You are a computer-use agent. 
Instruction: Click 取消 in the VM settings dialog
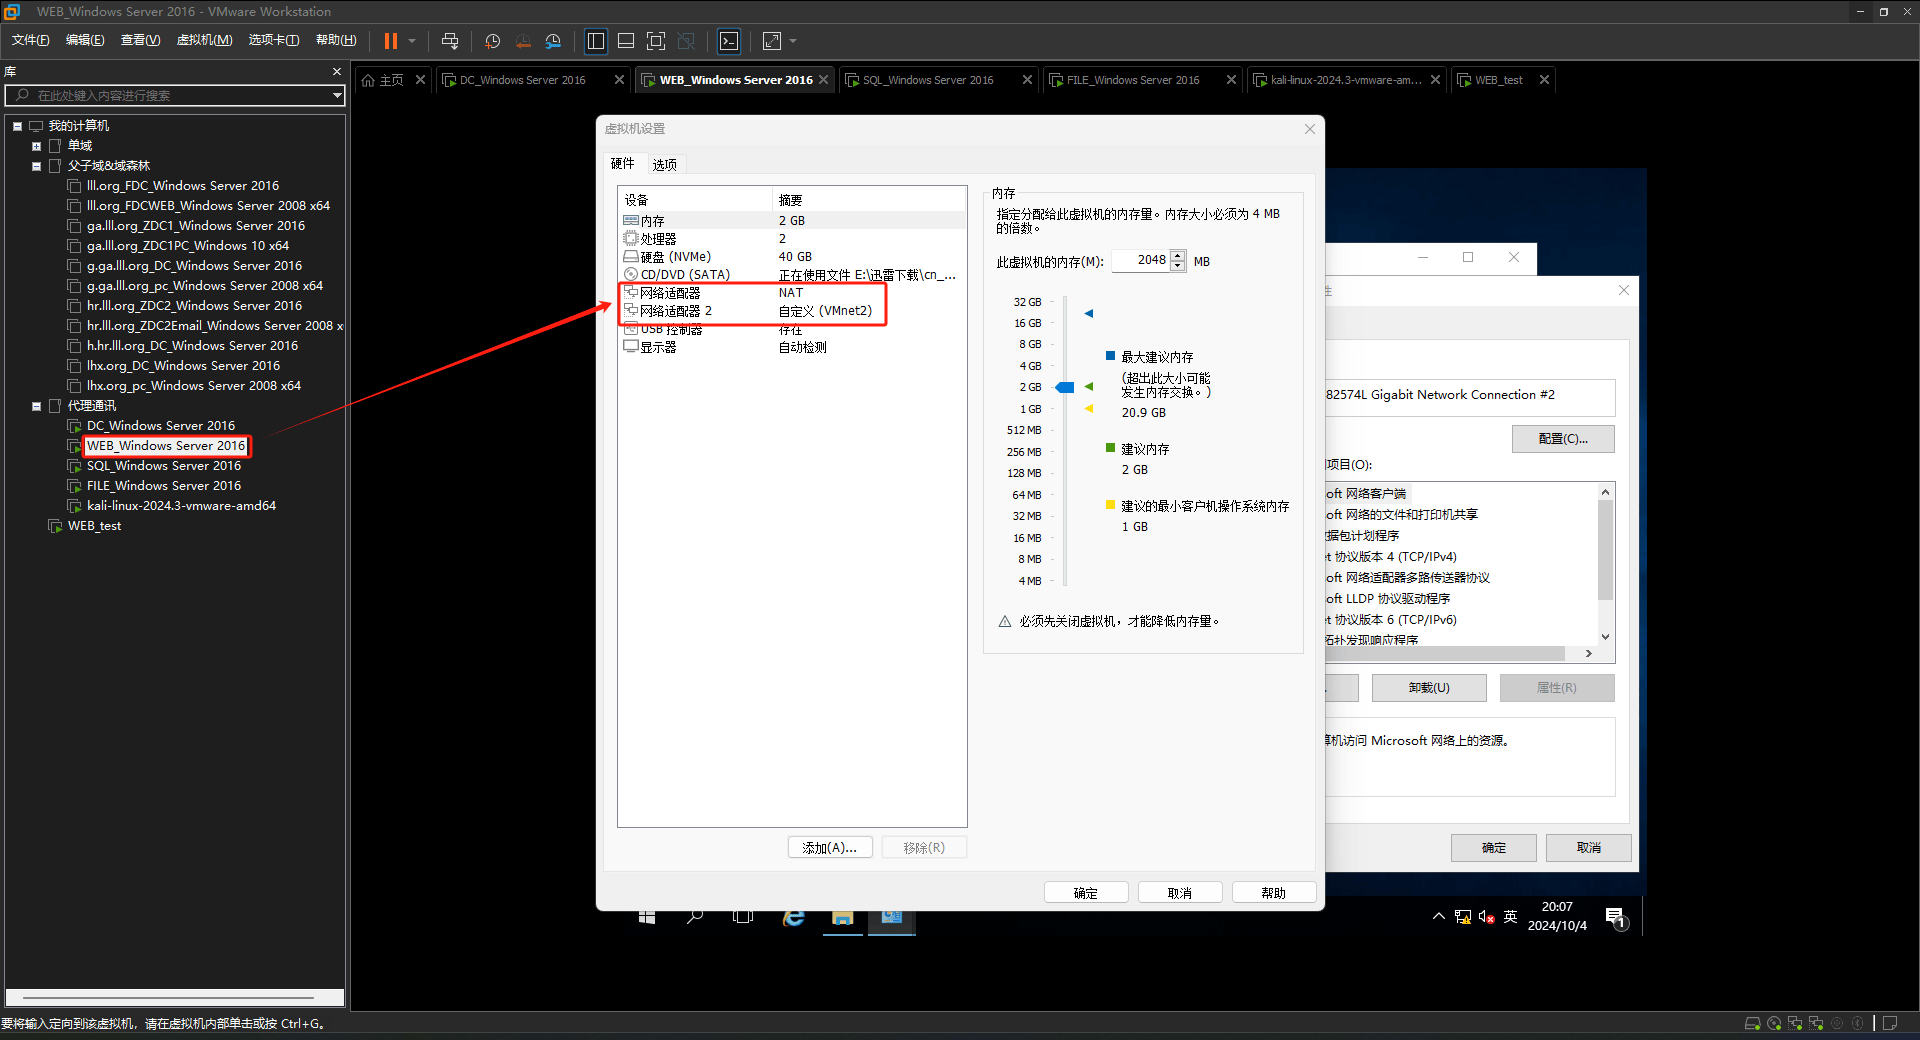click(1180, 893)
